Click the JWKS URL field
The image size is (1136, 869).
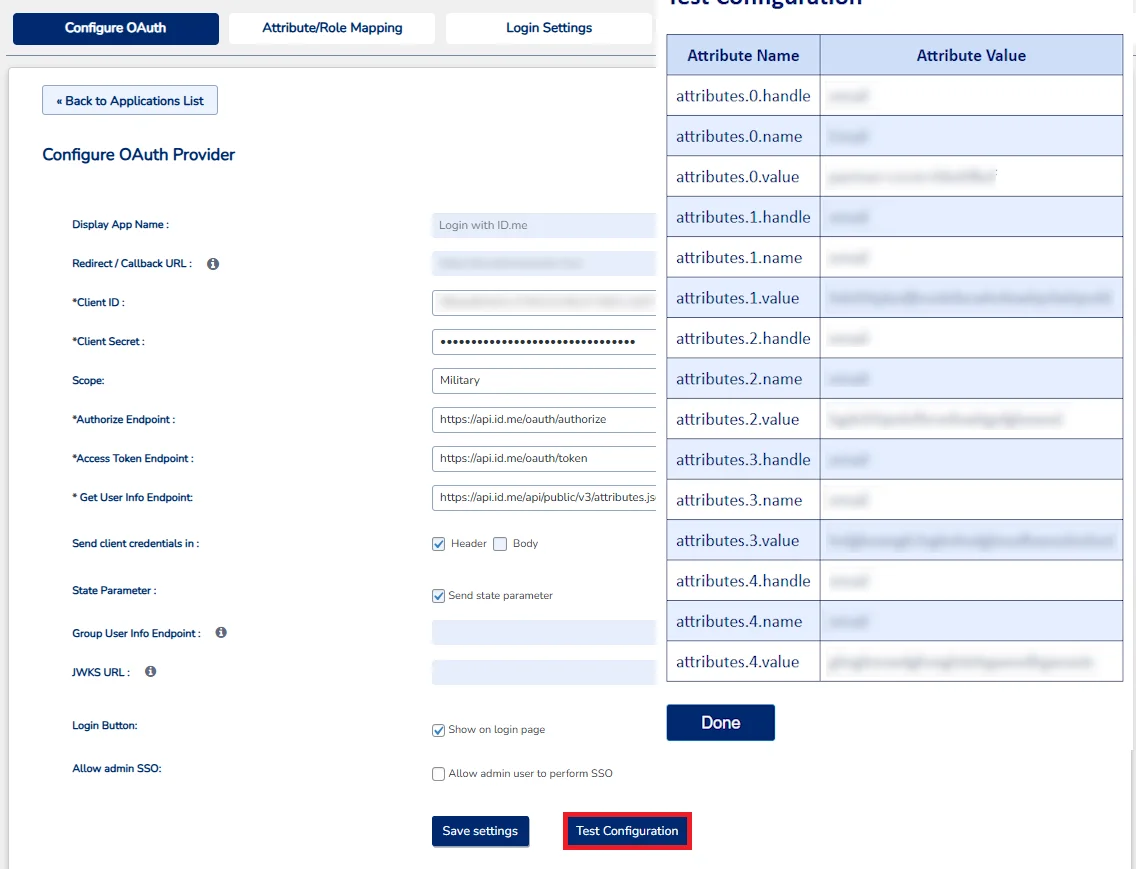click(x=543, y=673)
